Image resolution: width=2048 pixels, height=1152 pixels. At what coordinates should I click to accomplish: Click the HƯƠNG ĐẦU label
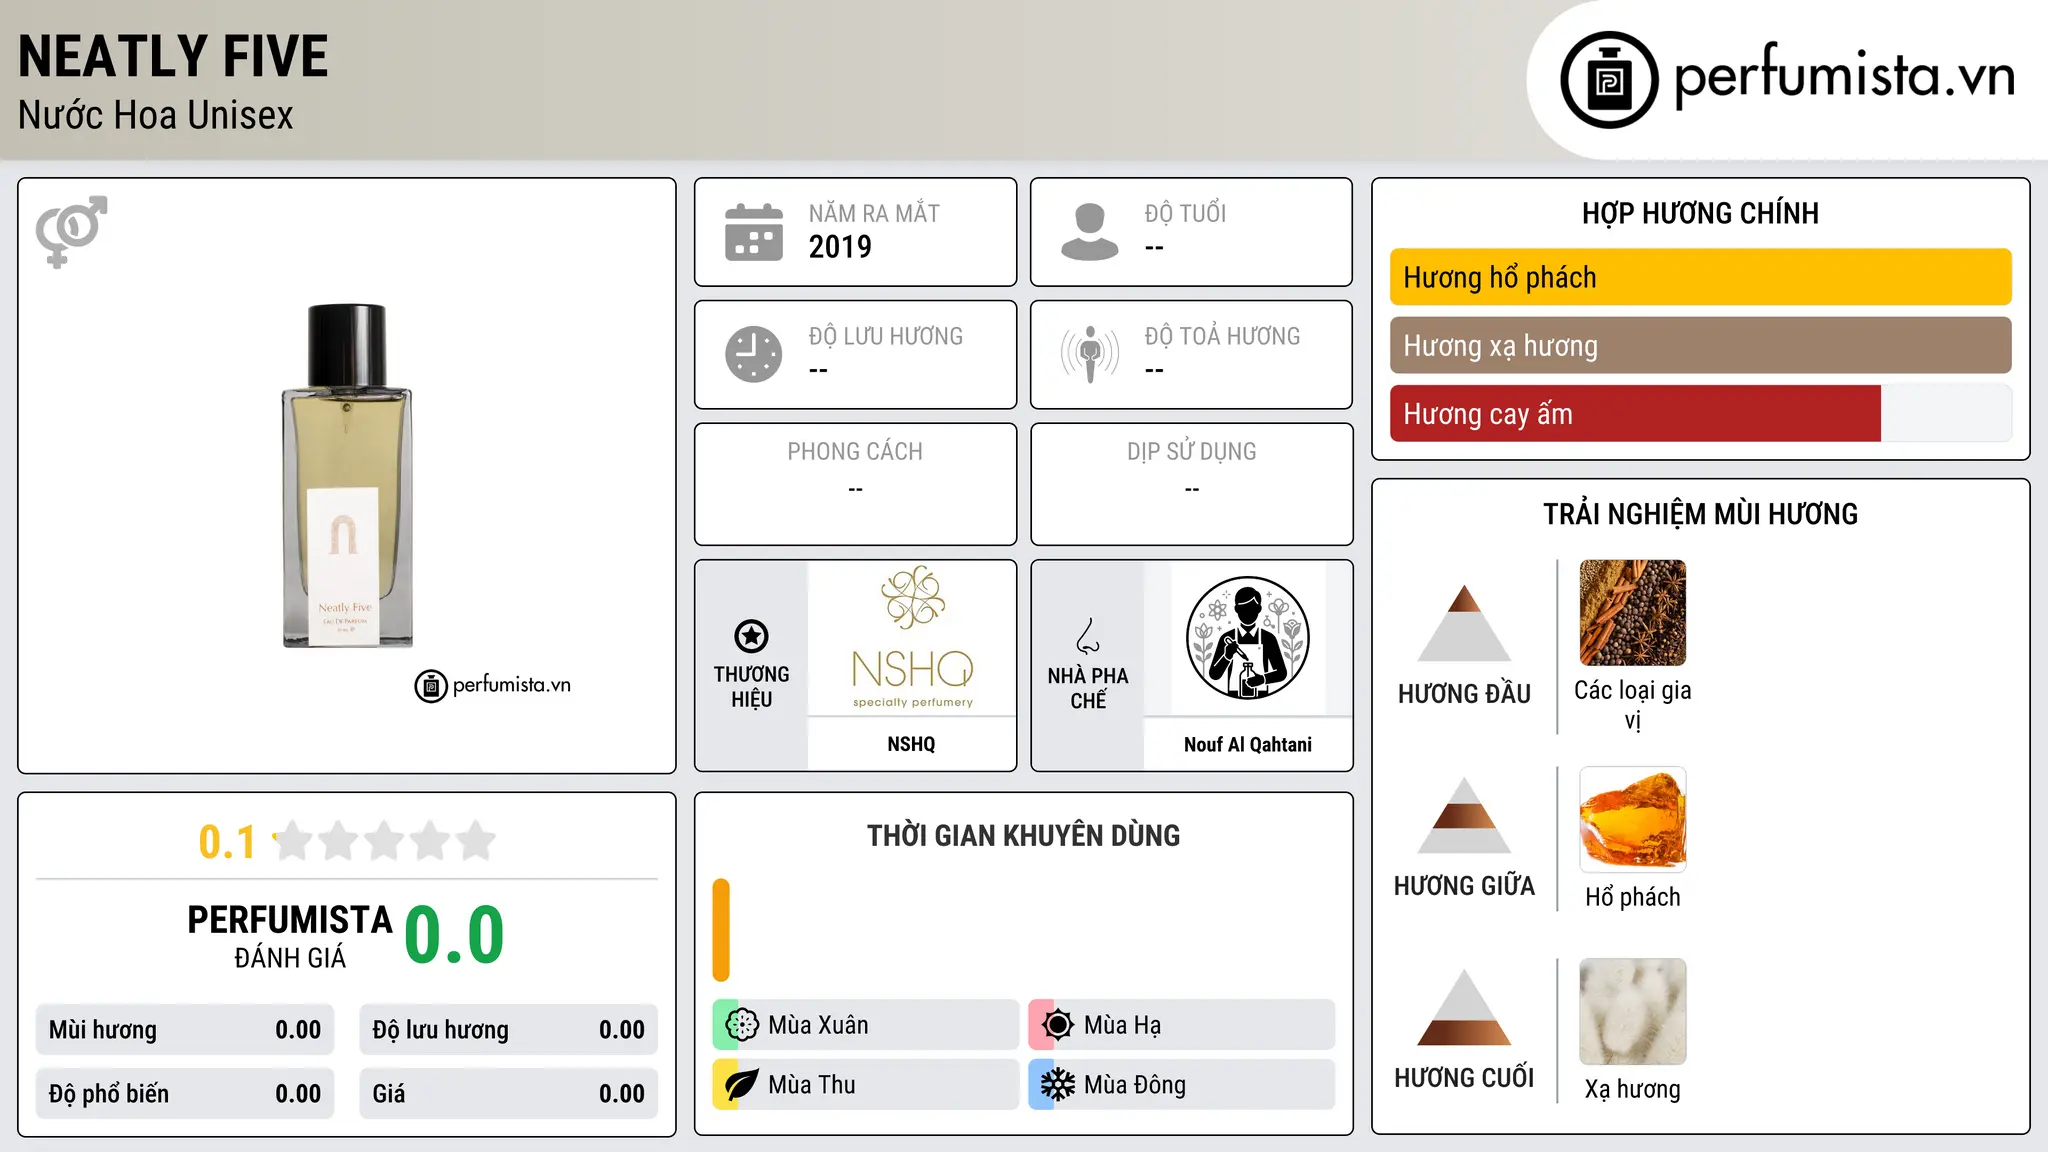[x=1464, y=694]
